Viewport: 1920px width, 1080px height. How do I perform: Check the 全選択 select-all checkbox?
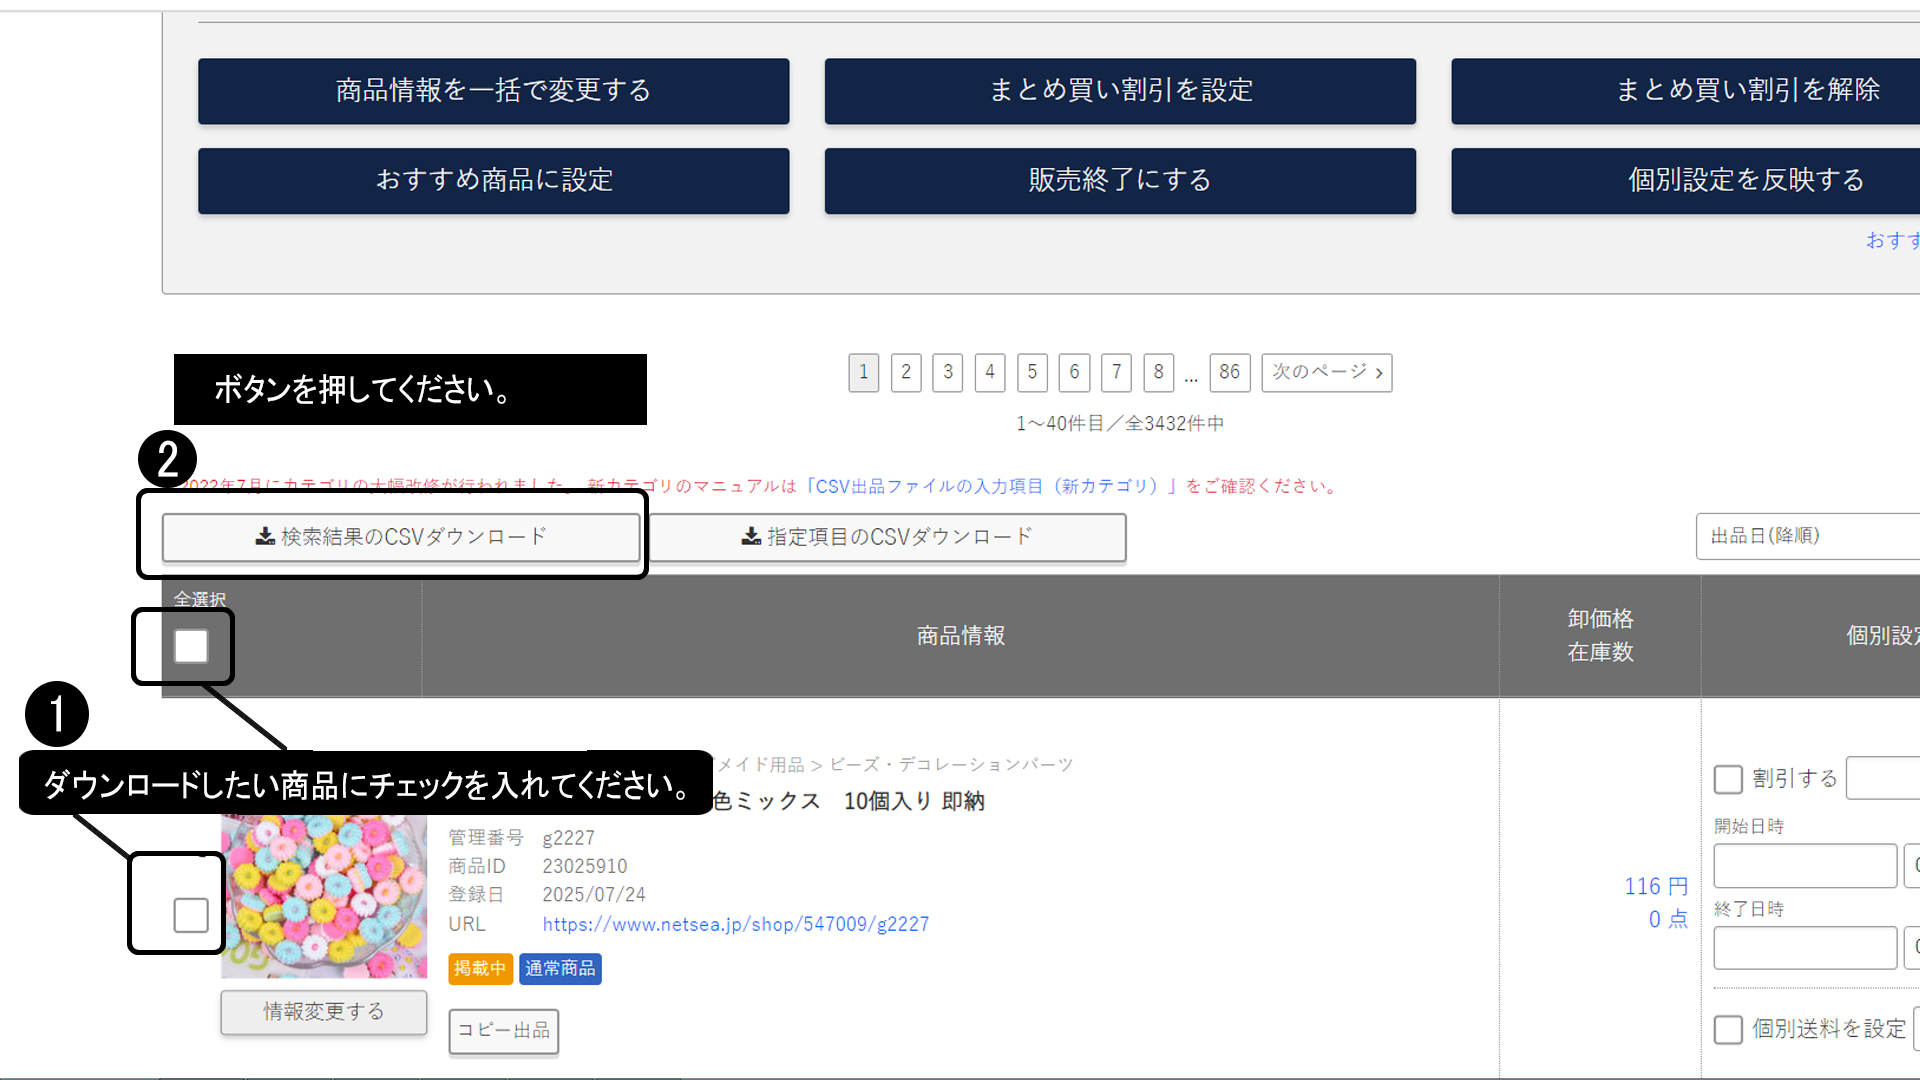tap(191, 646)
